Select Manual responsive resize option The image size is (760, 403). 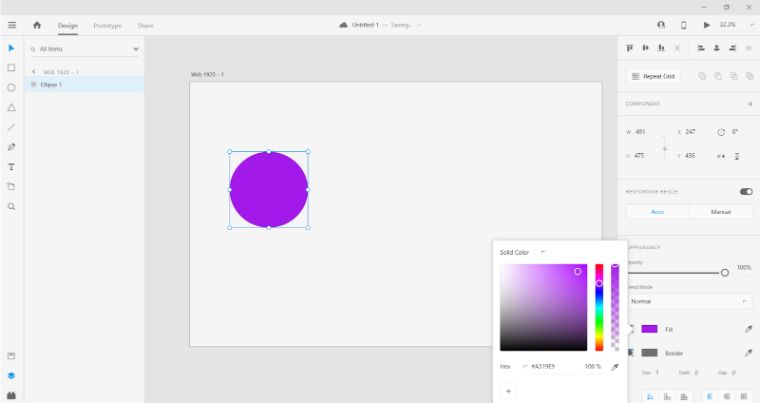[720, 212]
